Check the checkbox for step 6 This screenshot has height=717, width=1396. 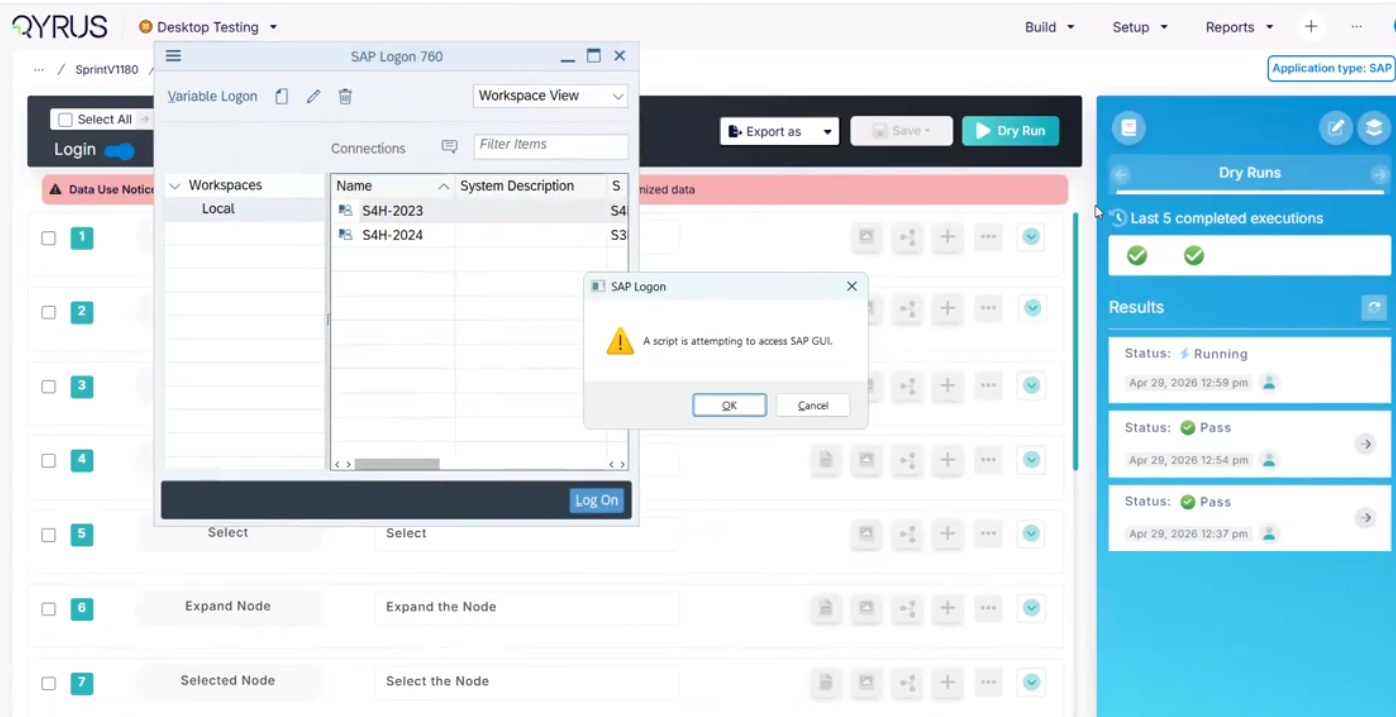point(48,609)
